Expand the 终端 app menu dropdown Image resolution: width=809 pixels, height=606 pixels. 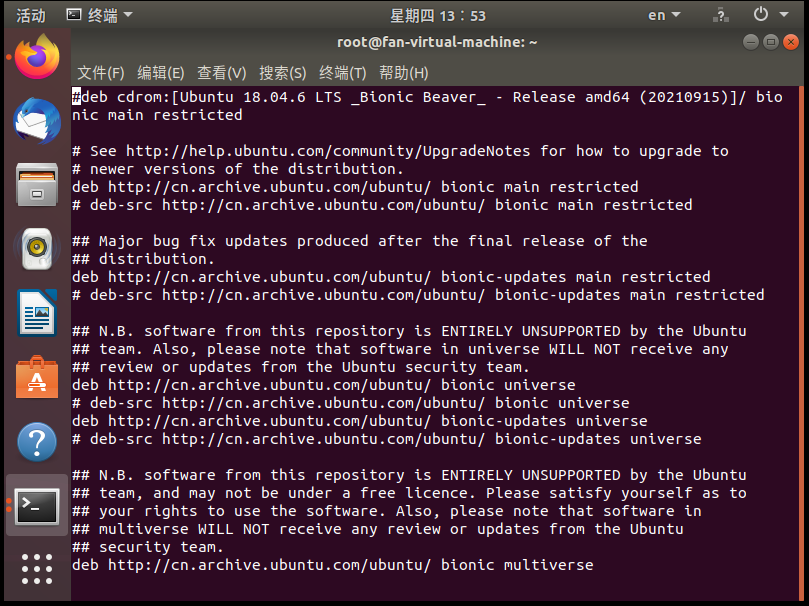[99, 15]
